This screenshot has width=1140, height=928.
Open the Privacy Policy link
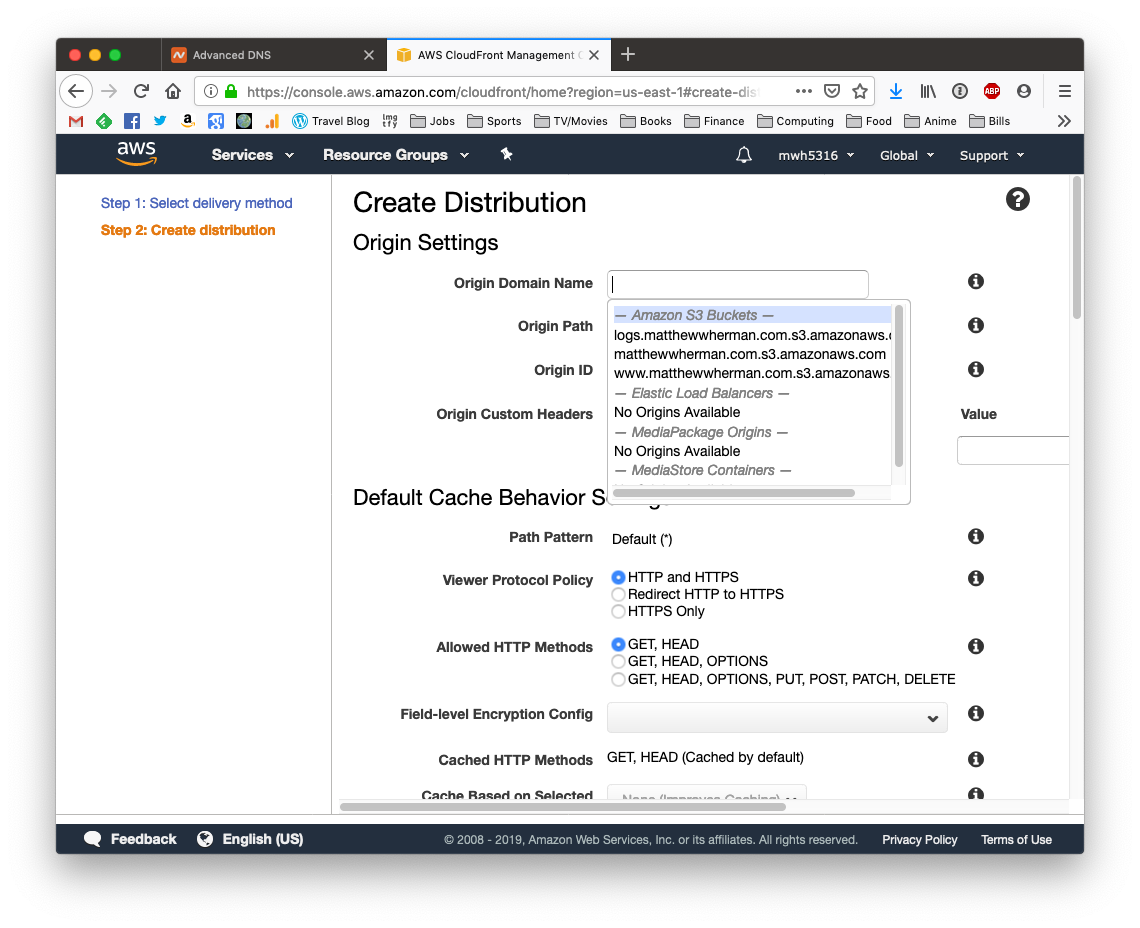(920, 840)
